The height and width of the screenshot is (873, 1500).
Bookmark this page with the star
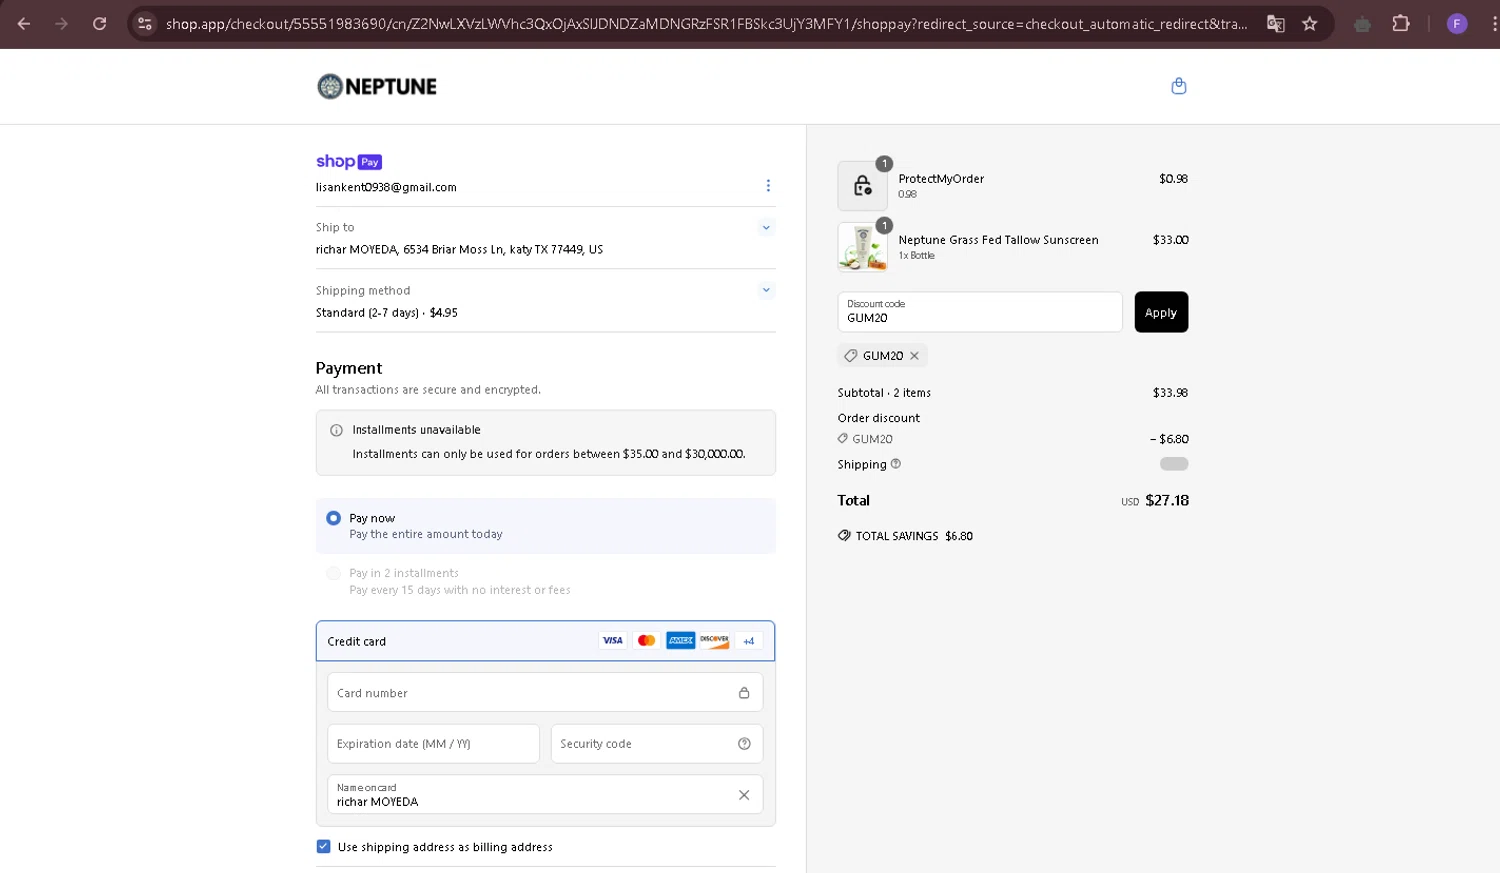point(1310,24)
